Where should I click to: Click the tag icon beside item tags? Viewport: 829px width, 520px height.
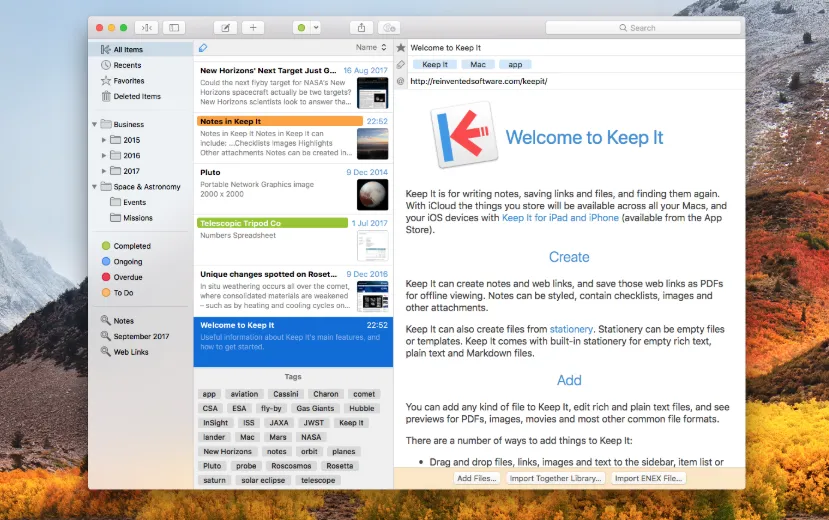(x=401, y=64)
